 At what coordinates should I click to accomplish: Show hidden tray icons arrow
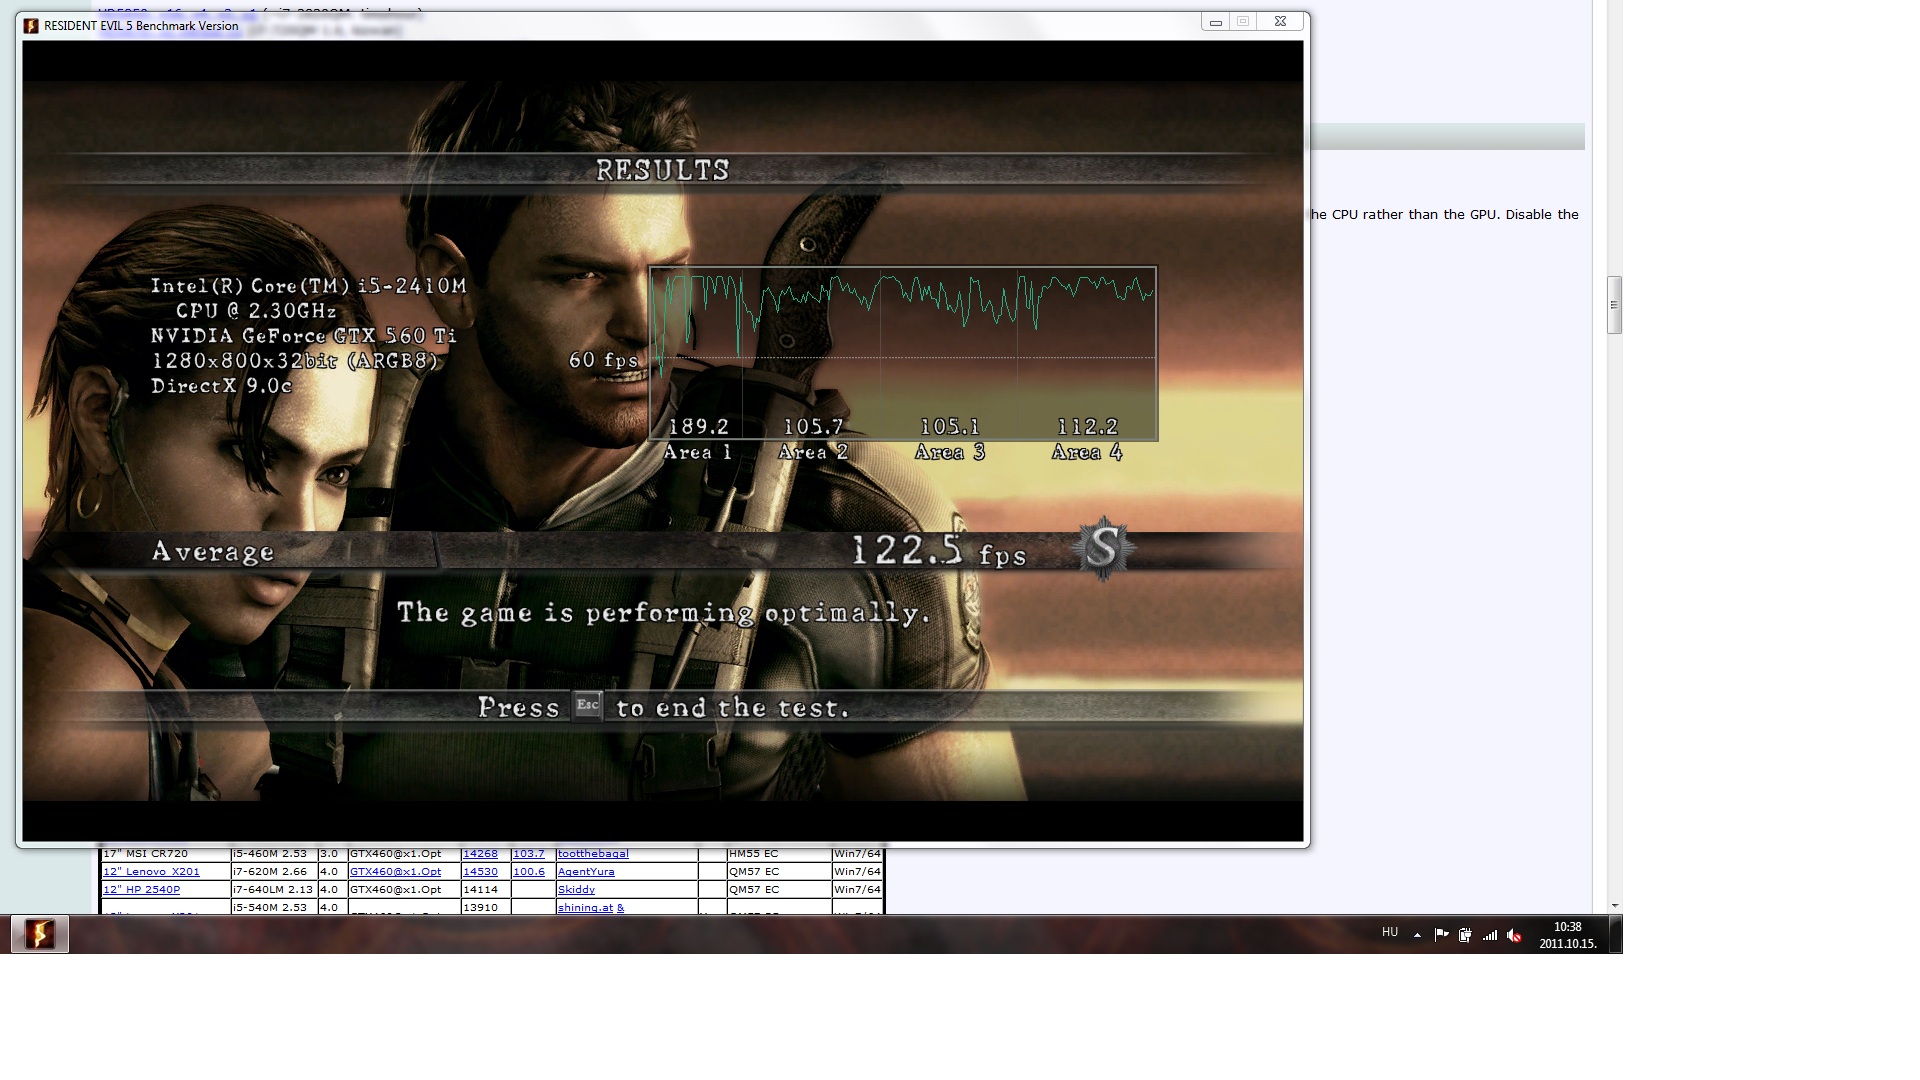pyautogui.click(x=1417, y=935)
